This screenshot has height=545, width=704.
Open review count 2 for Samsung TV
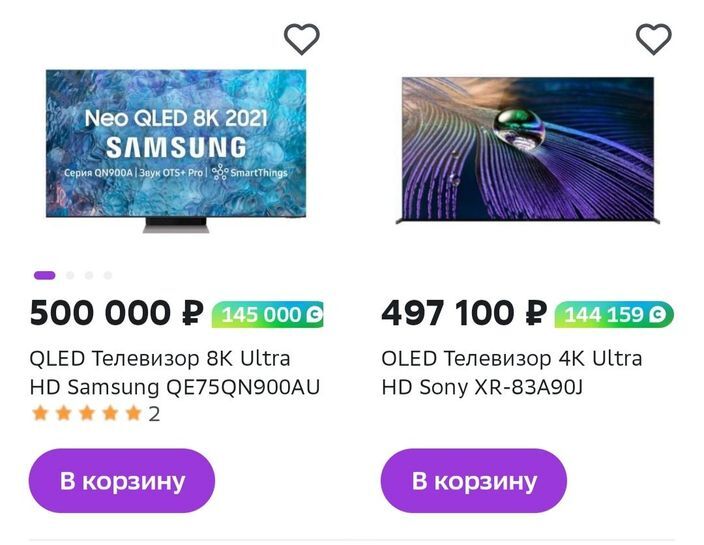pos(154,414)
